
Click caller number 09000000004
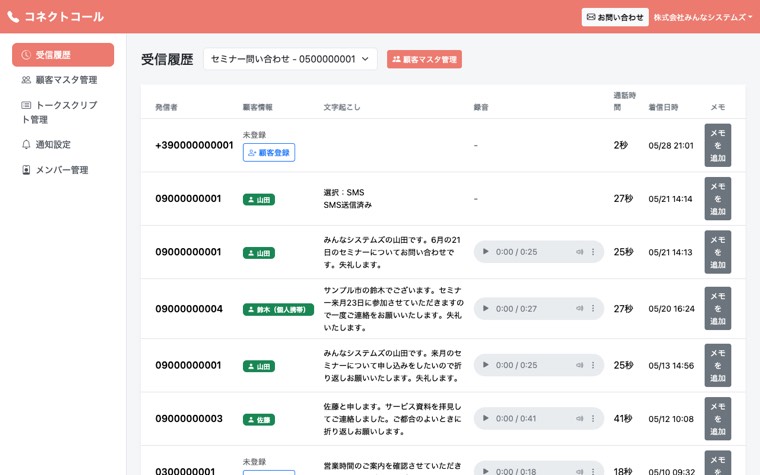tap(189, 309)
